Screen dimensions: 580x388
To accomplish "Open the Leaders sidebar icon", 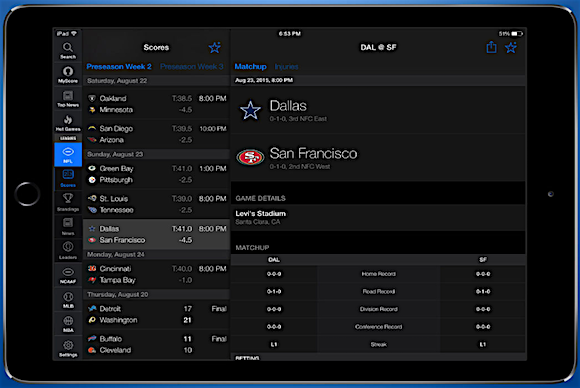I will click(x=68, y=250).
